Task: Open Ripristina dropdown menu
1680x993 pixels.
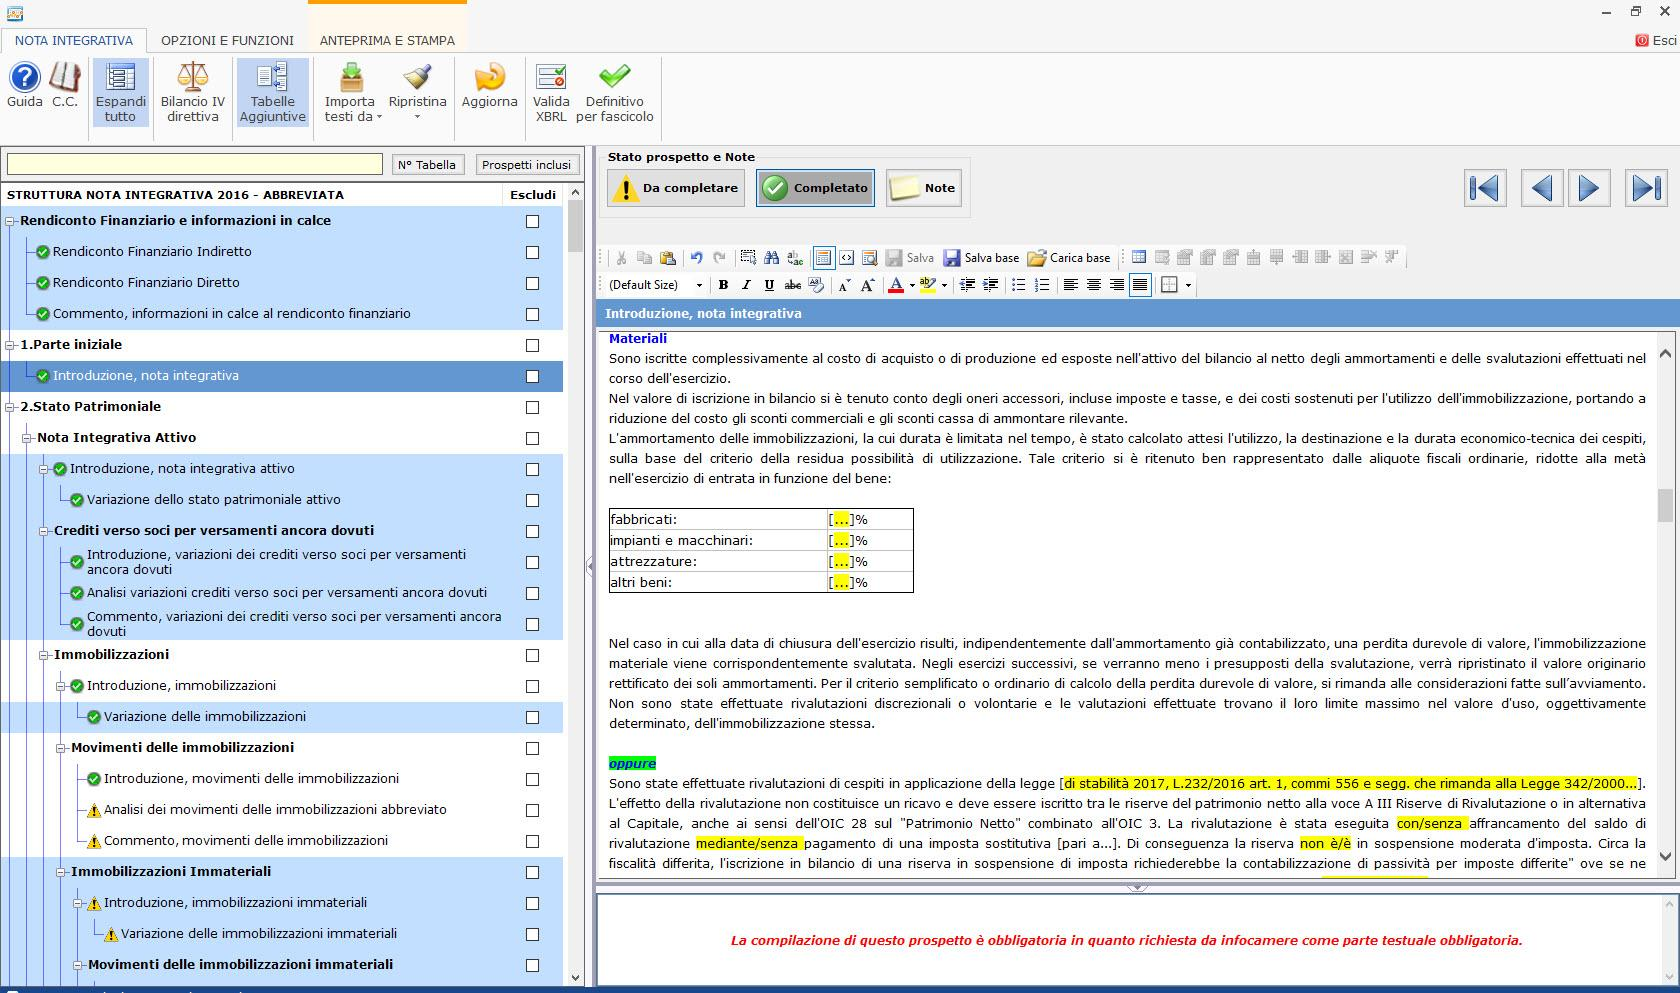Action: coord(417,91)
